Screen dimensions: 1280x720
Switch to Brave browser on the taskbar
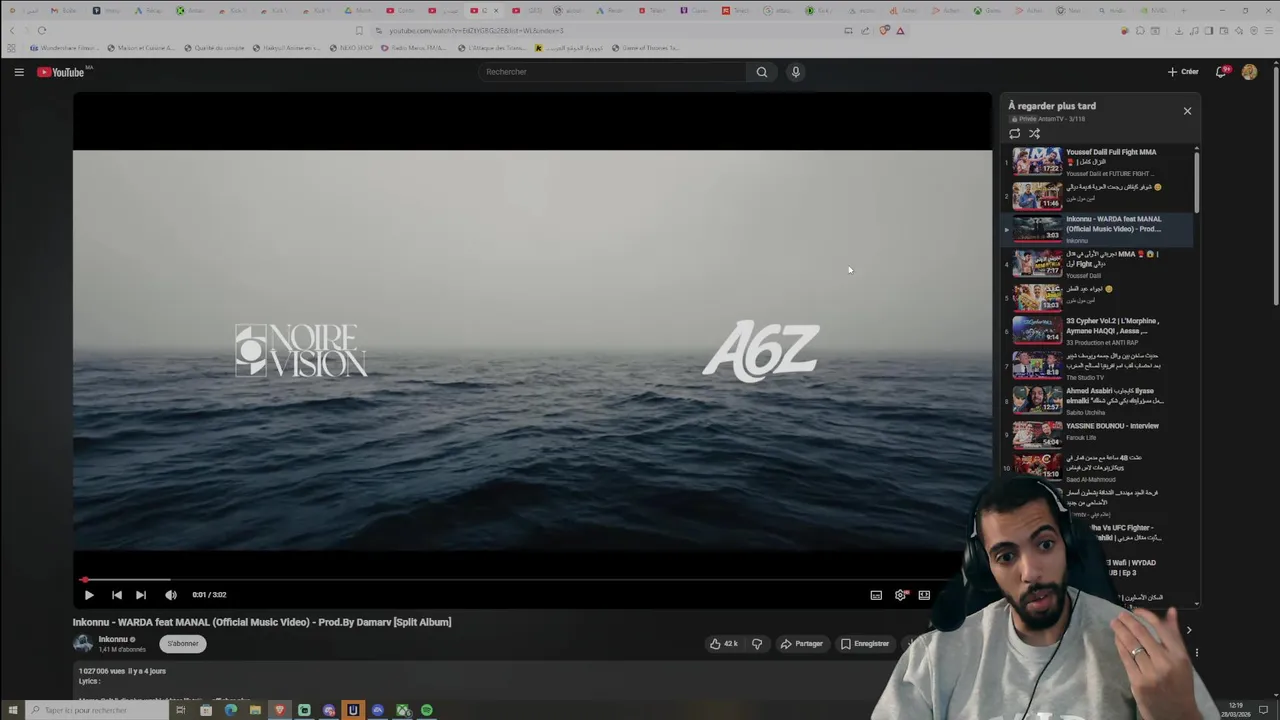point(280,710)
